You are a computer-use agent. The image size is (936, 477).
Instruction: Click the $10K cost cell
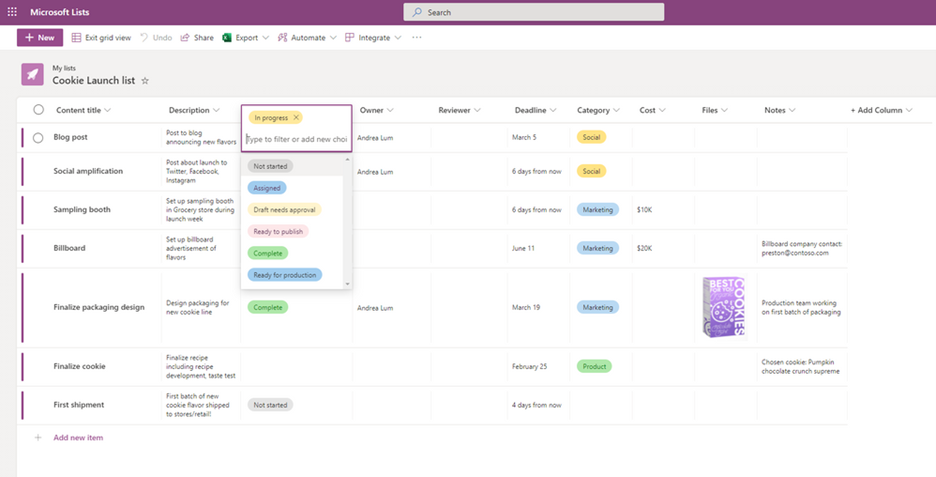click(x=645, y=210)
